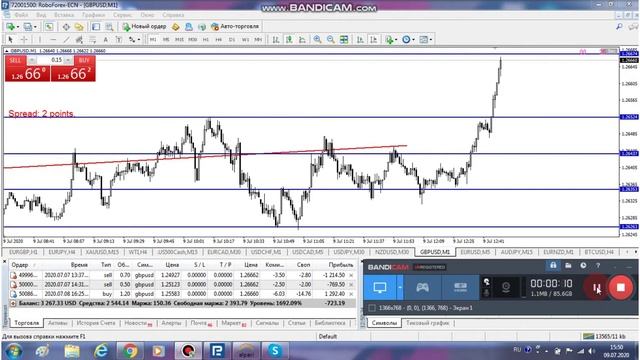
Task: Select the arrow cursor tool
Action: [11, 40]
